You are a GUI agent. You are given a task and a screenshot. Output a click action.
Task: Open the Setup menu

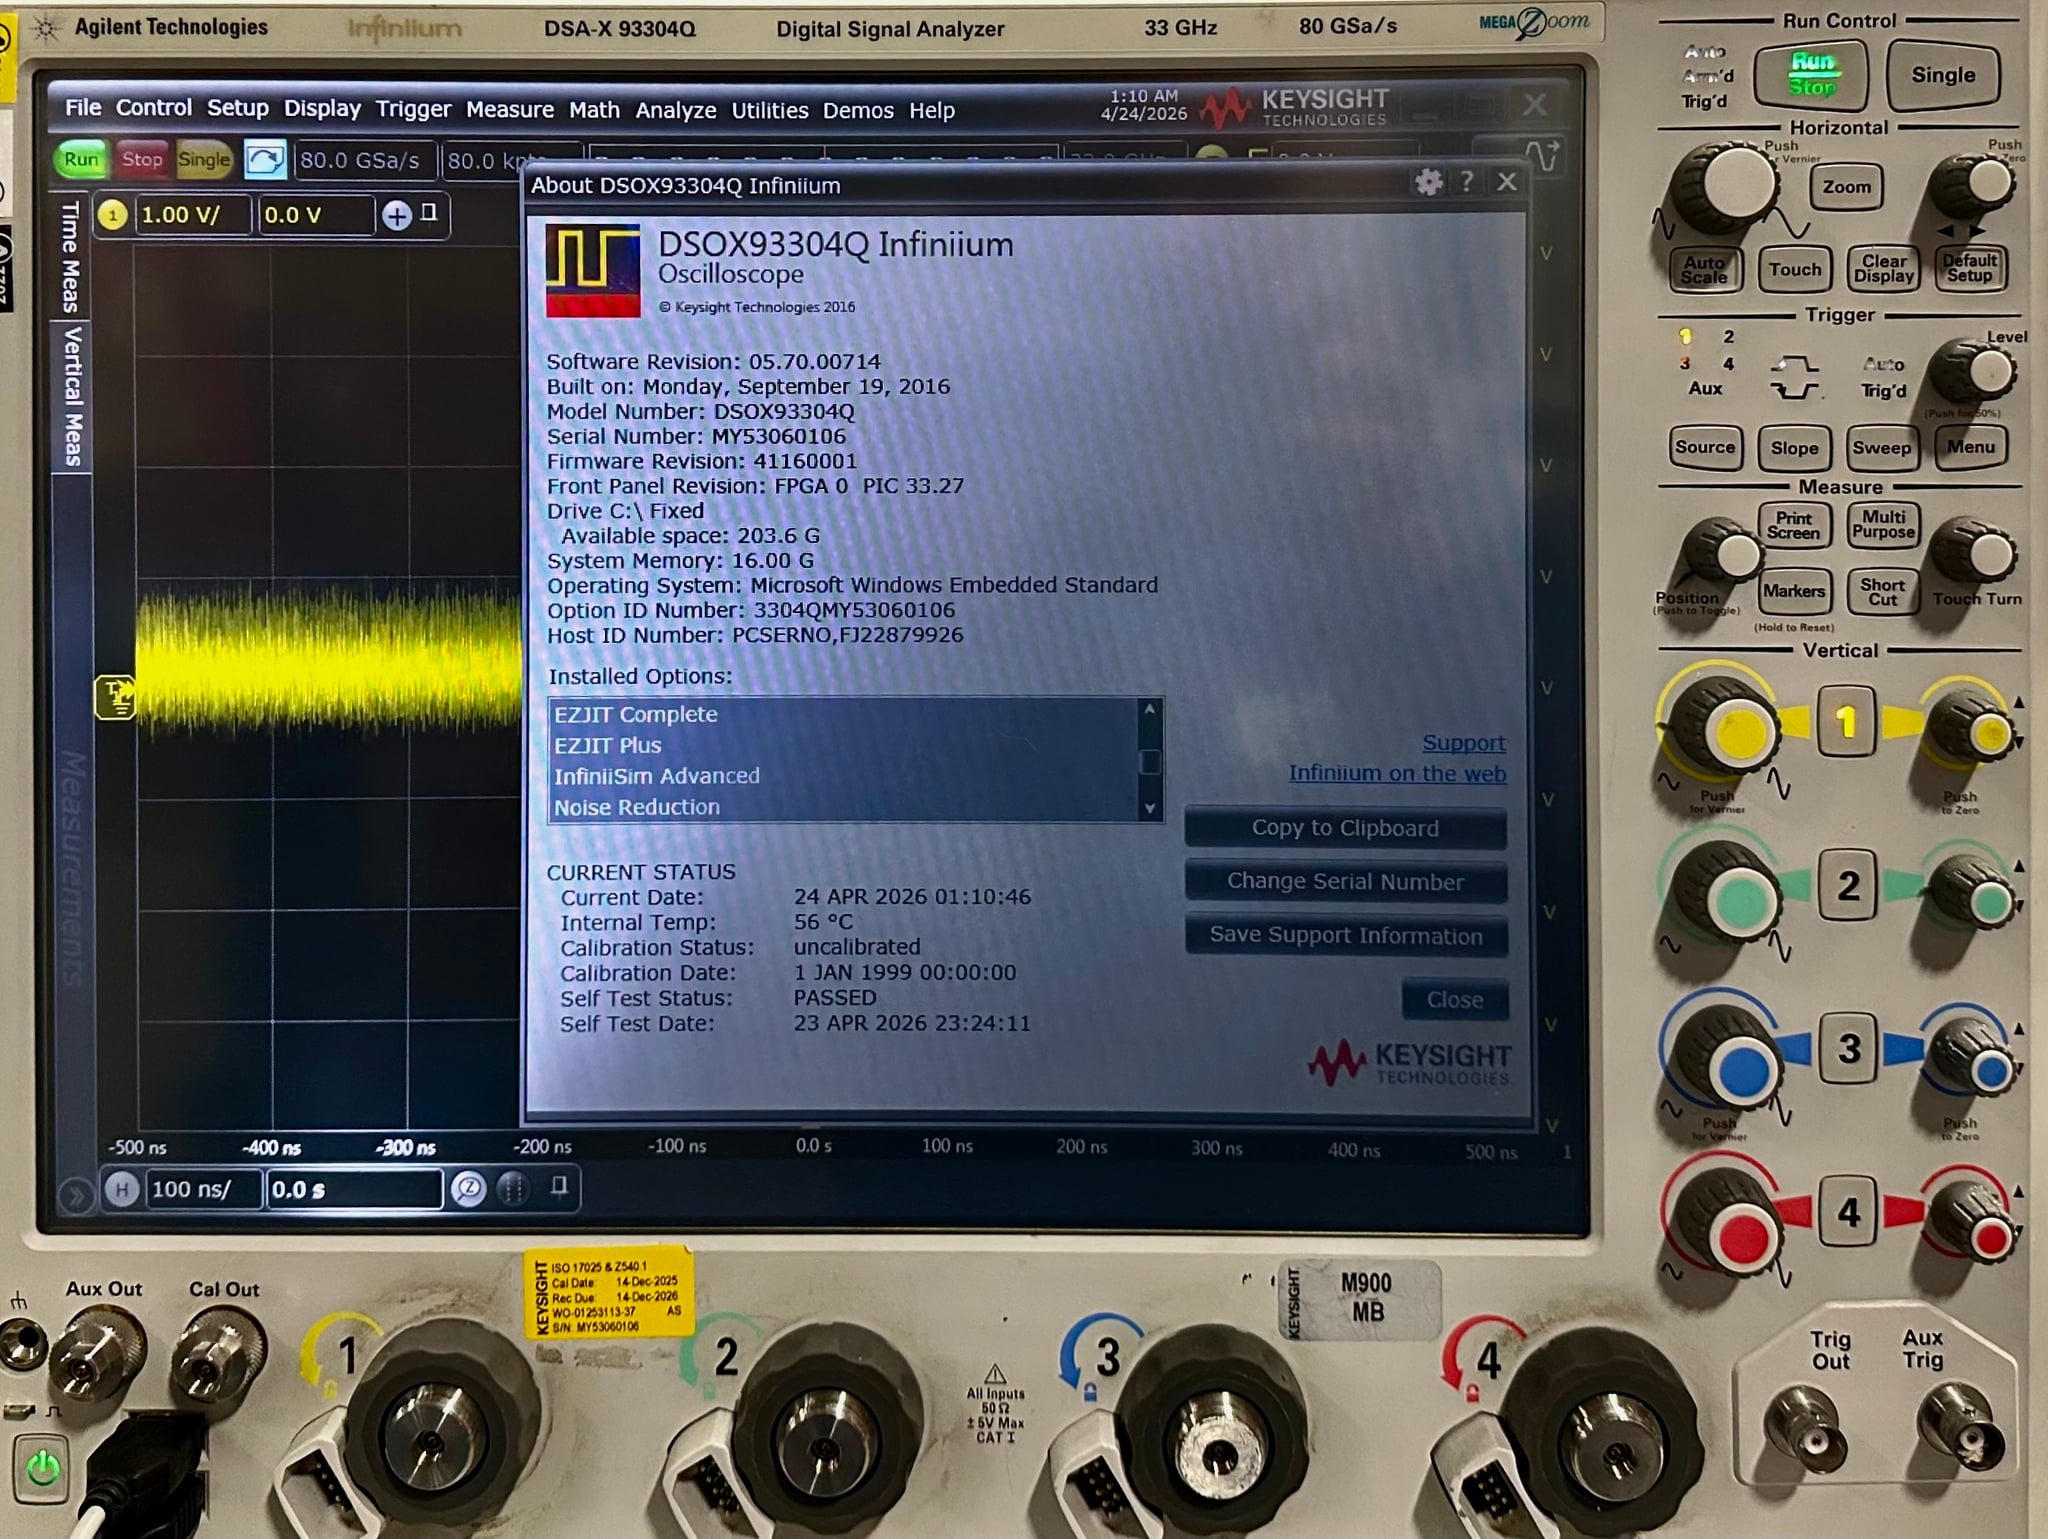click(x=237, y=108)
